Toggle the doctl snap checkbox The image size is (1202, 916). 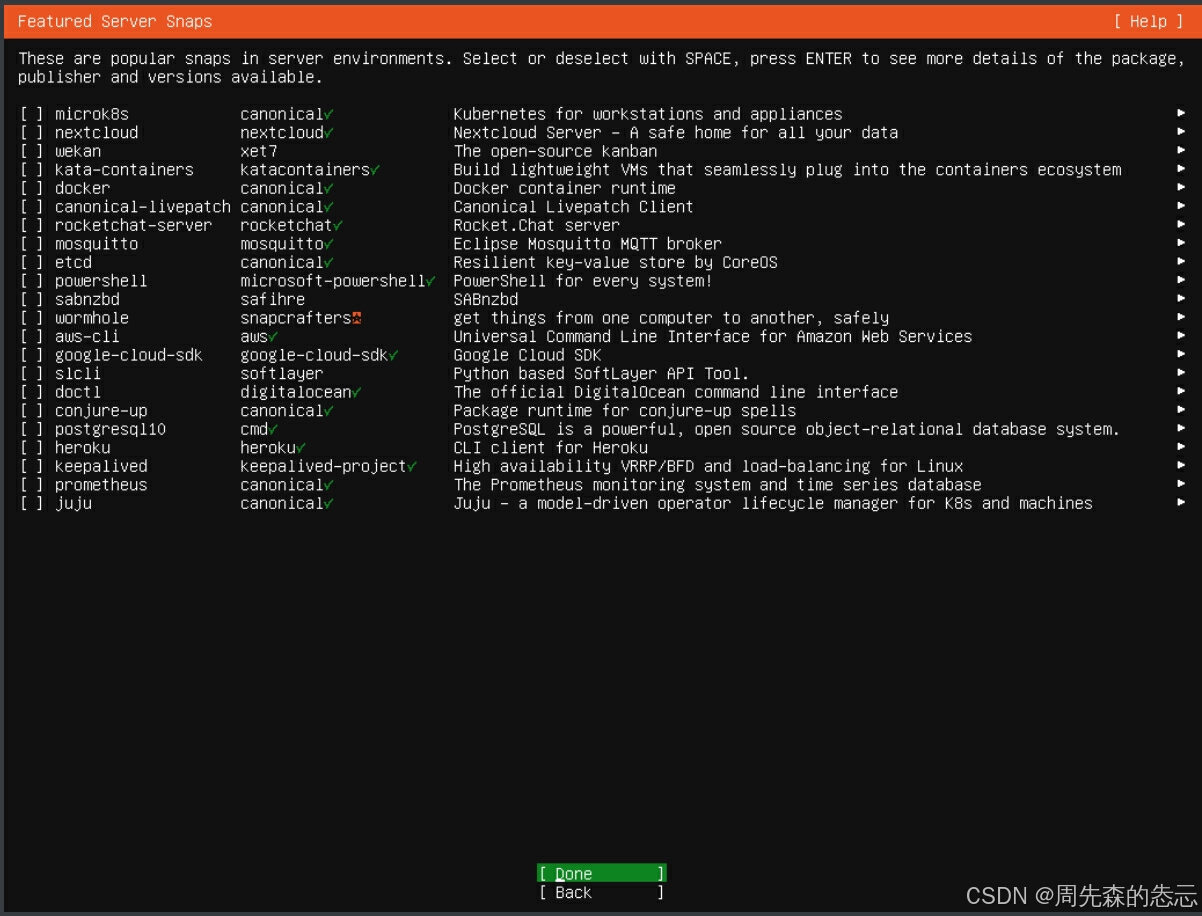point(32,392)
